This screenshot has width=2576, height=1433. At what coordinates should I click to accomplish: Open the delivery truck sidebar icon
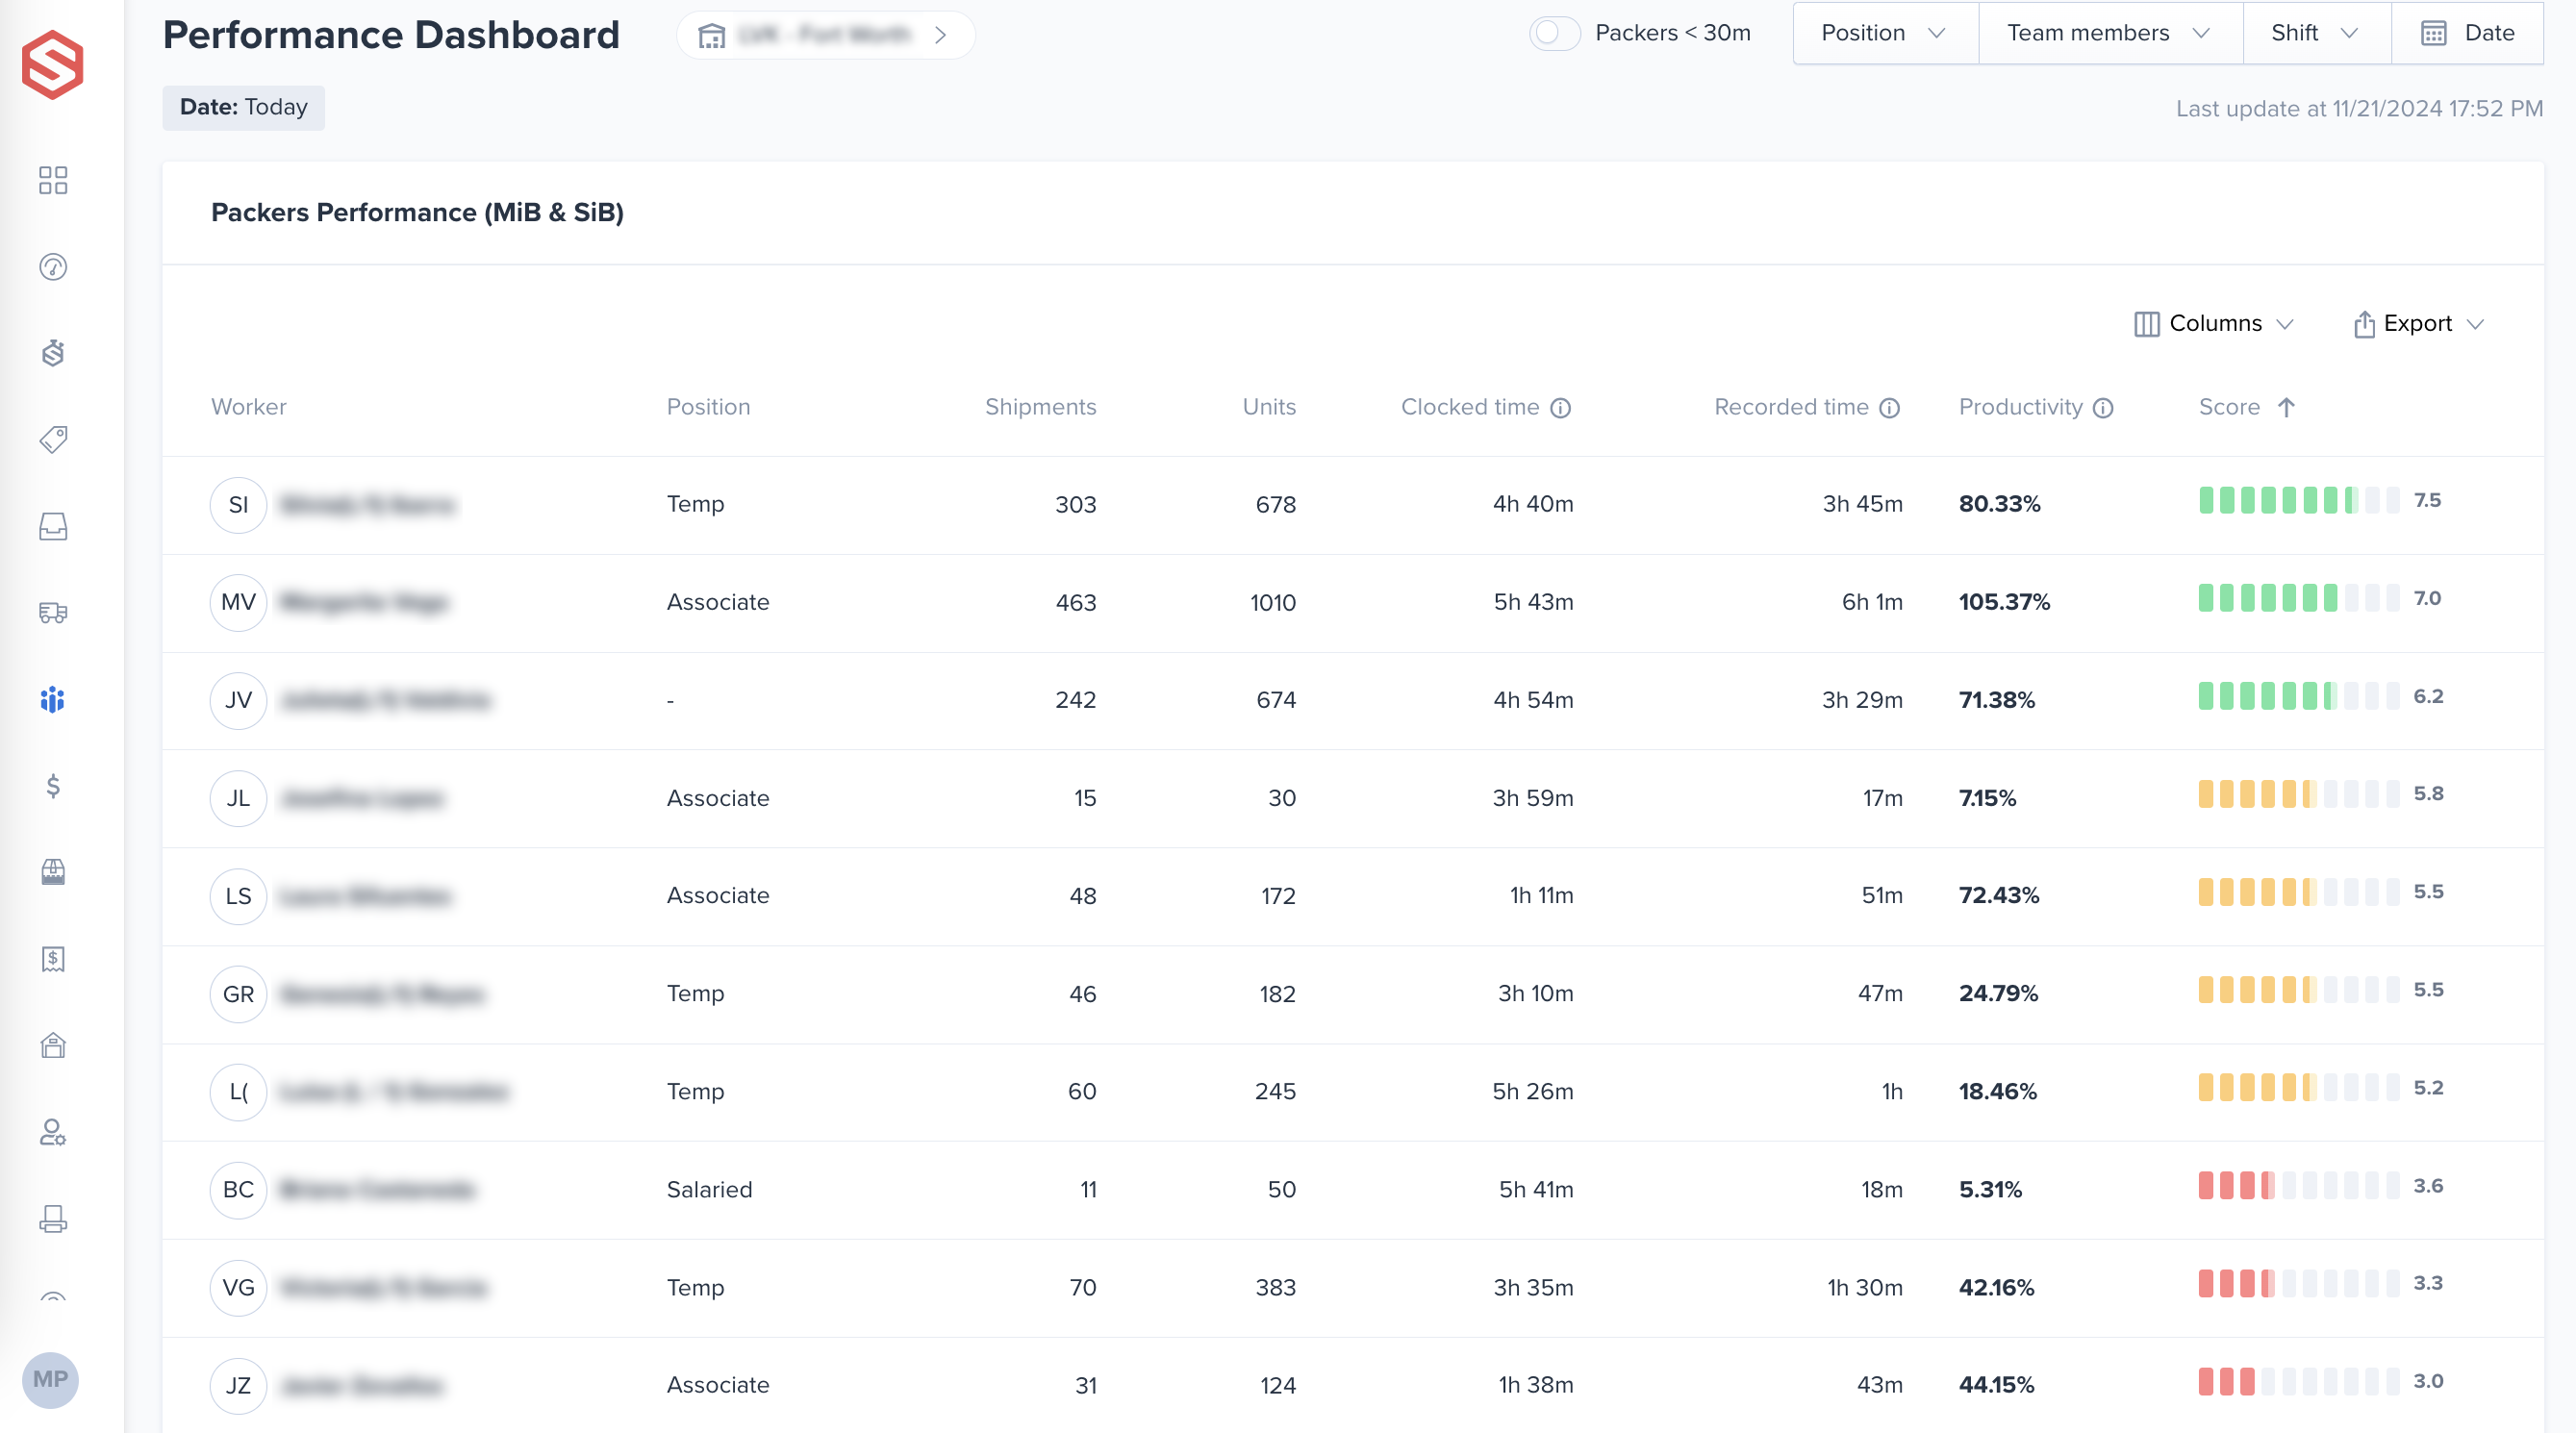[53, 612]
